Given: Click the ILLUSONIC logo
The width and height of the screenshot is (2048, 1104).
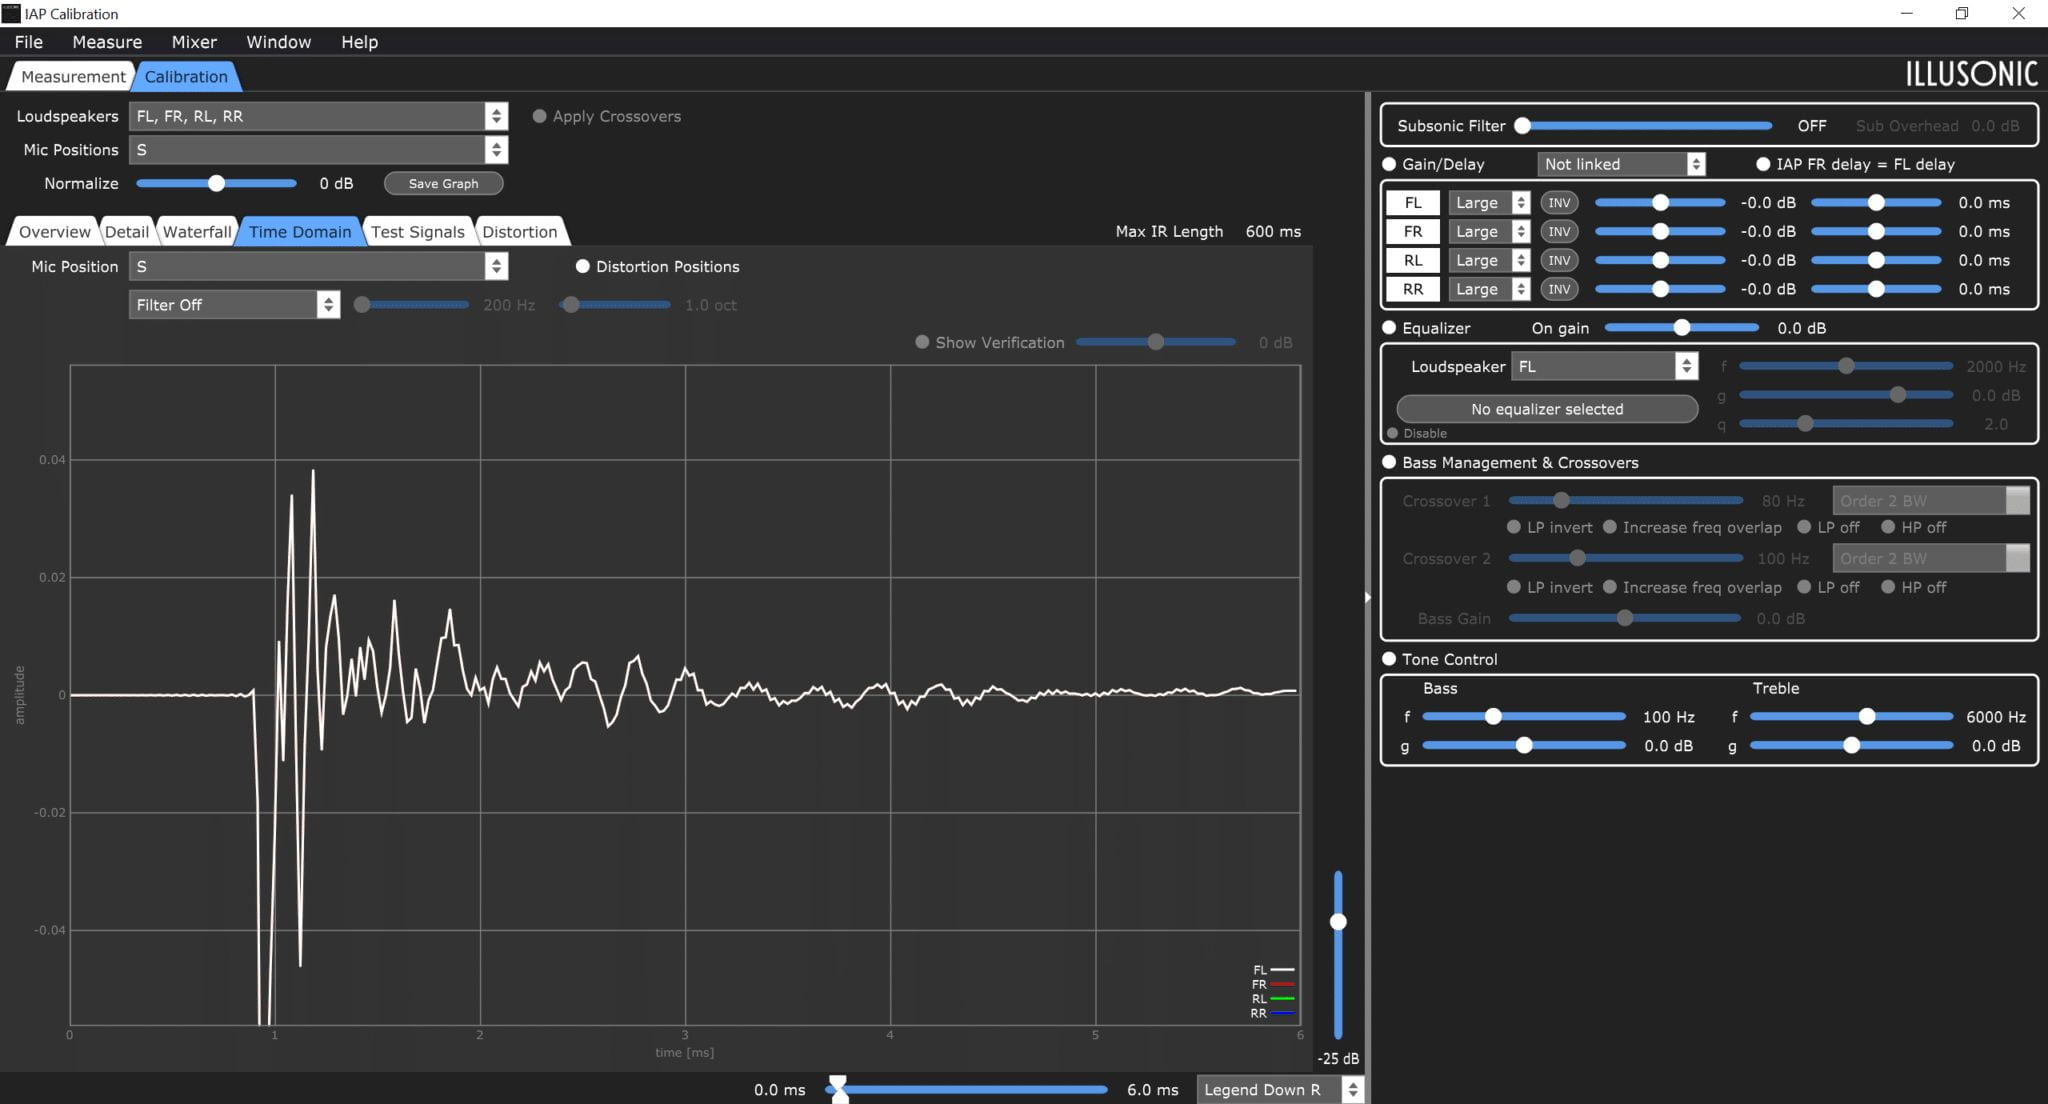Looking at the screenshot, I should click(1971, 73).
